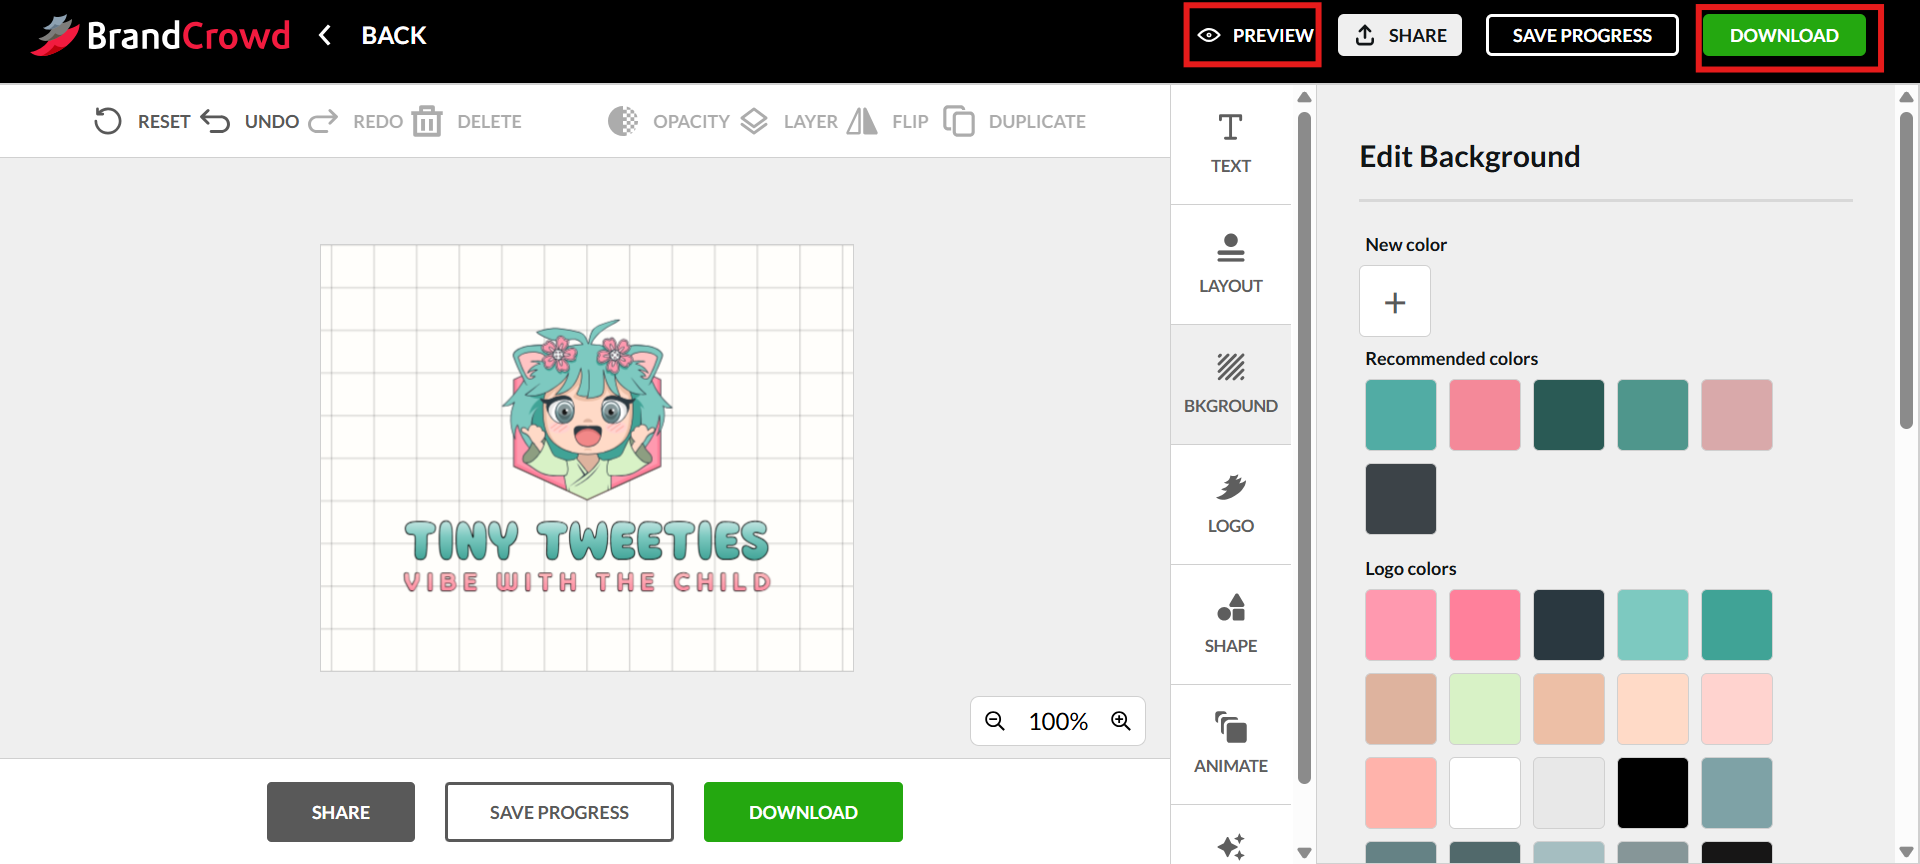Click the Edit Background heading
Viewport: 1920px width, 864px height.
pyautogui.click(x=1470, y=157)
